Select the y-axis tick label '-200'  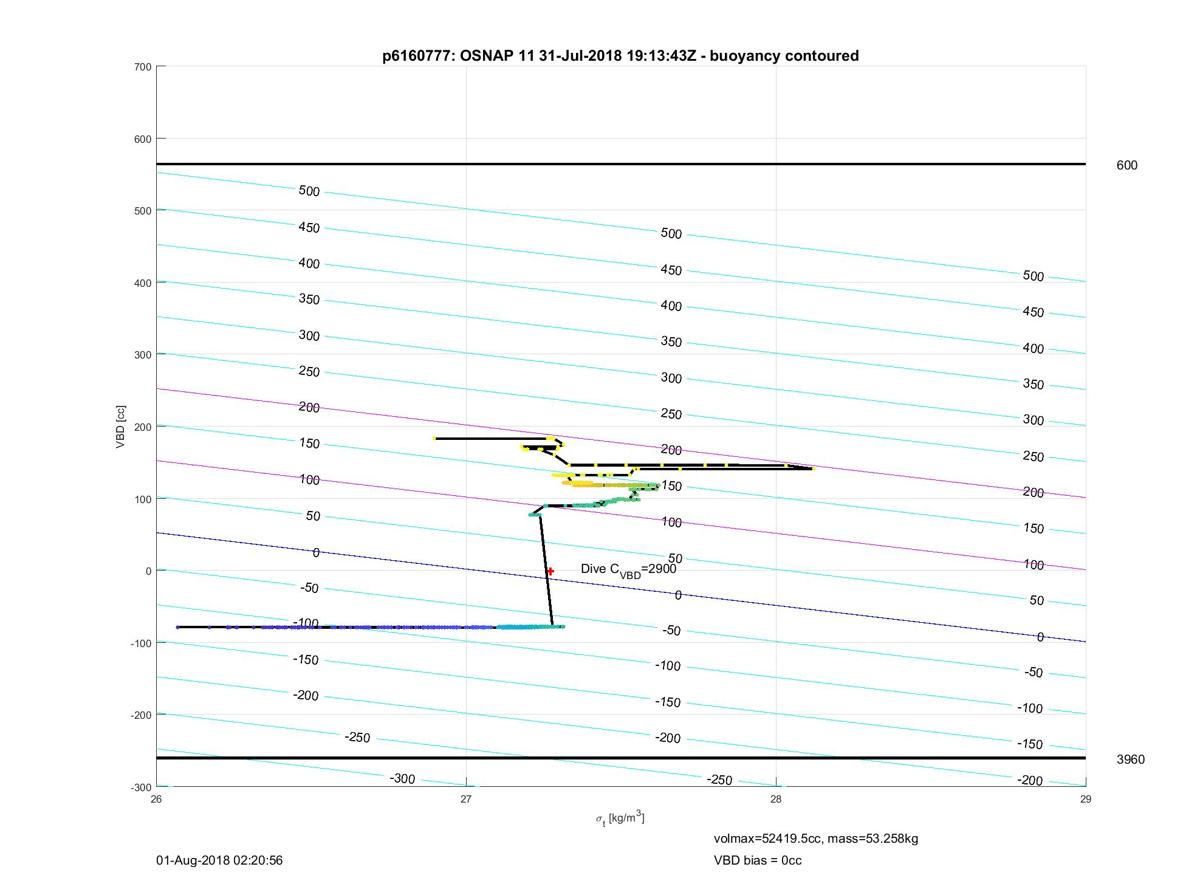[x=140, y=715]
